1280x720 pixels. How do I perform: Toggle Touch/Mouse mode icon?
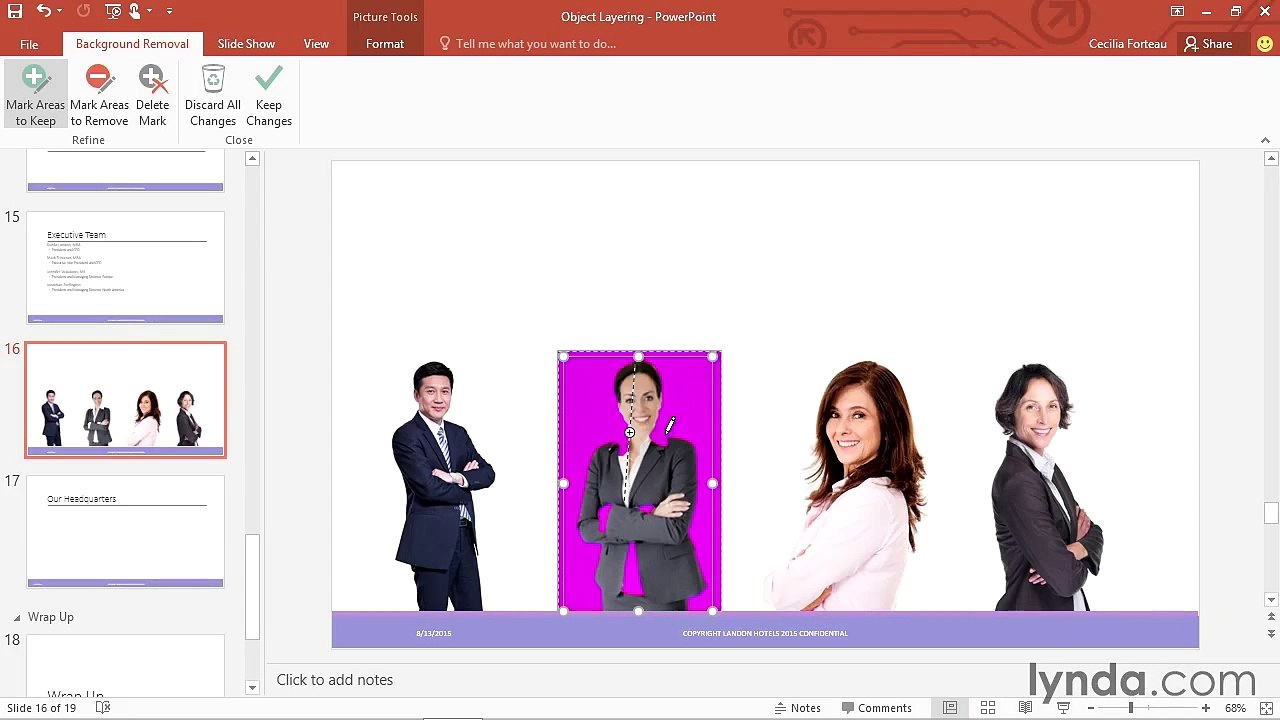[135, 11]
